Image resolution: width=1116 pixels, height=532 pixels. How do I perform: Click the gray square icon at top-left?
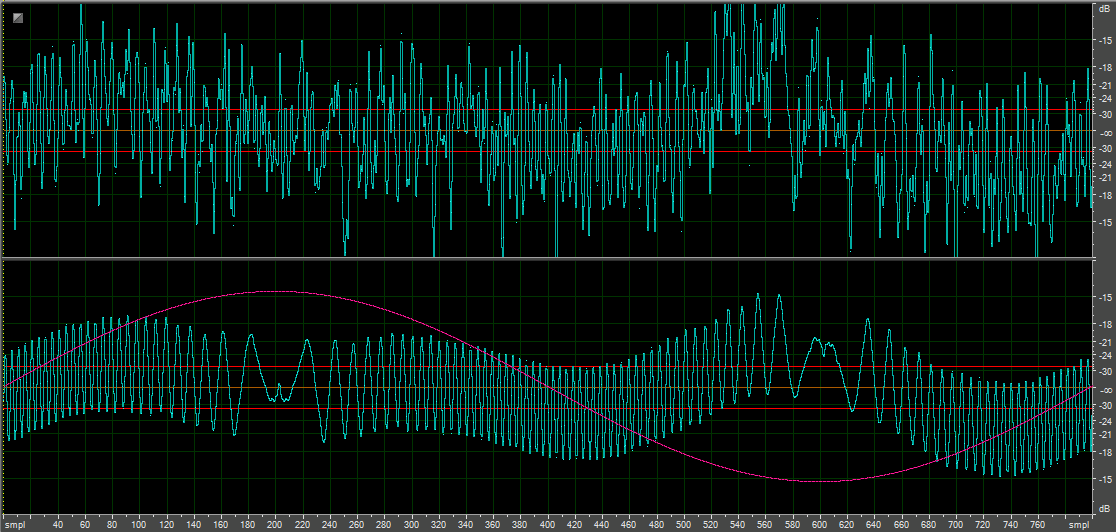(x=18, y=18)
